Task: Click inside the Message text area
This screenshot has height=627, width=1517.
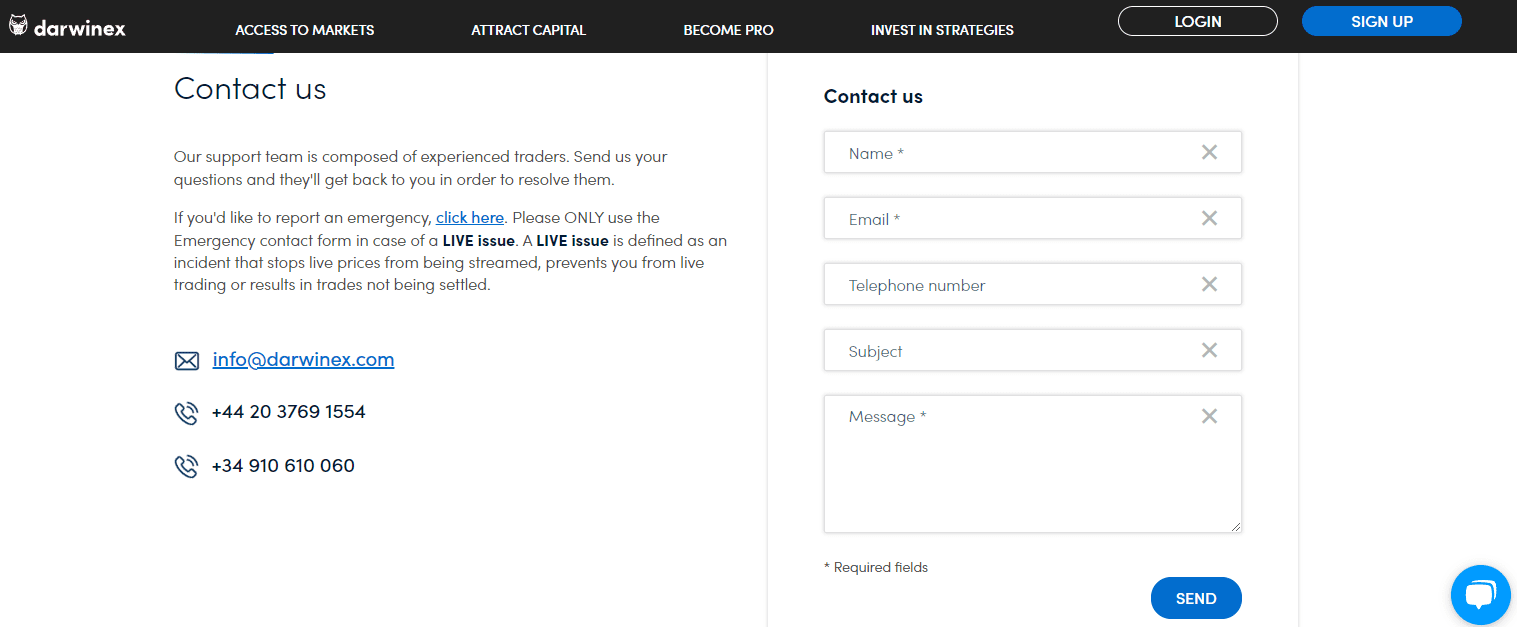Action: click(x=1033, y=464)
